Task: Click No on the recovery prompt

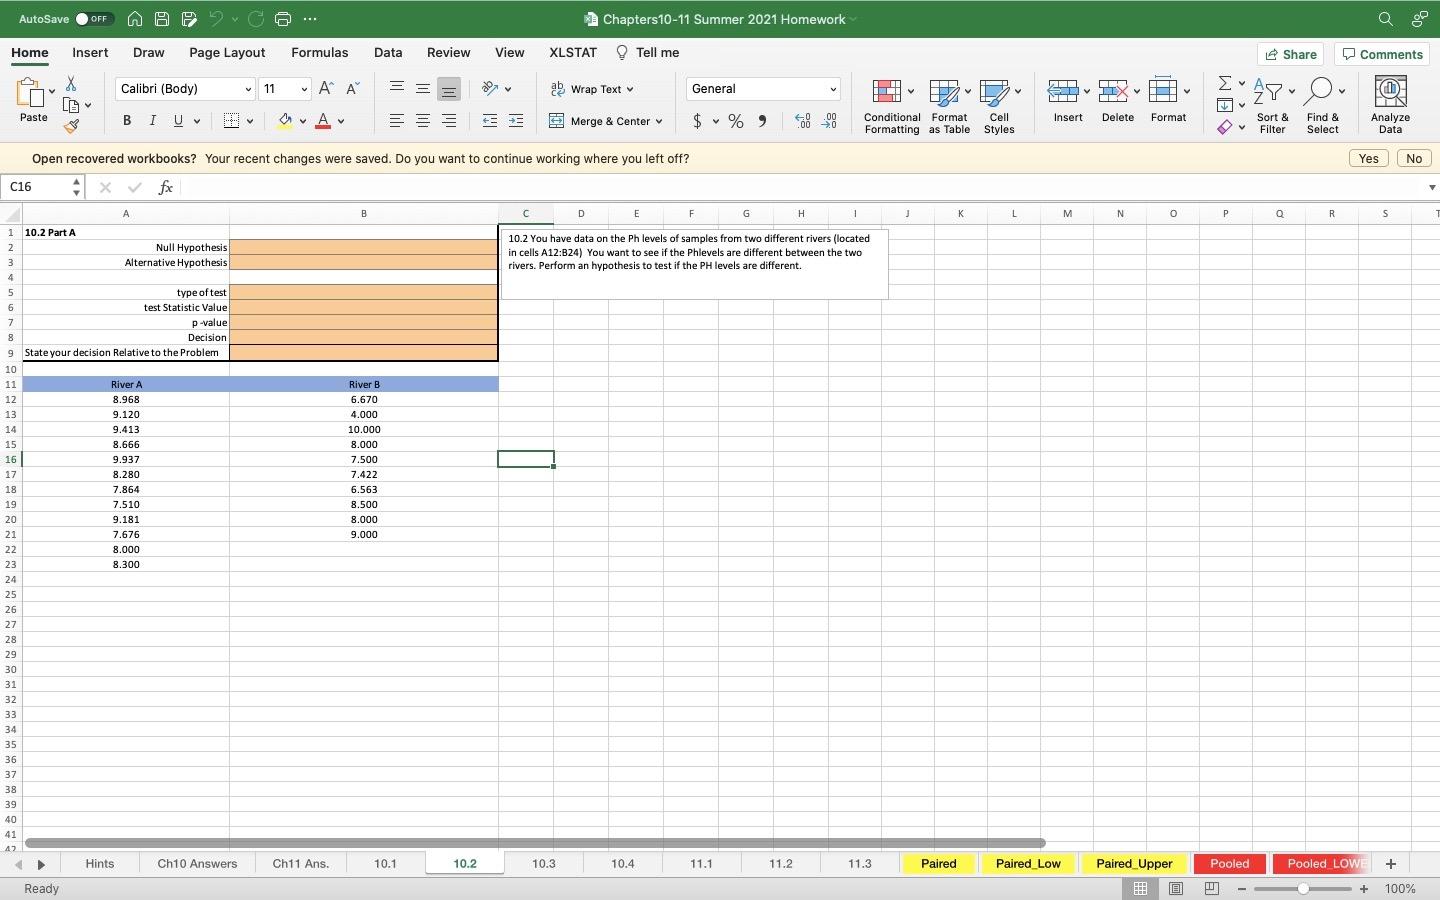Action: point(1413,159)
